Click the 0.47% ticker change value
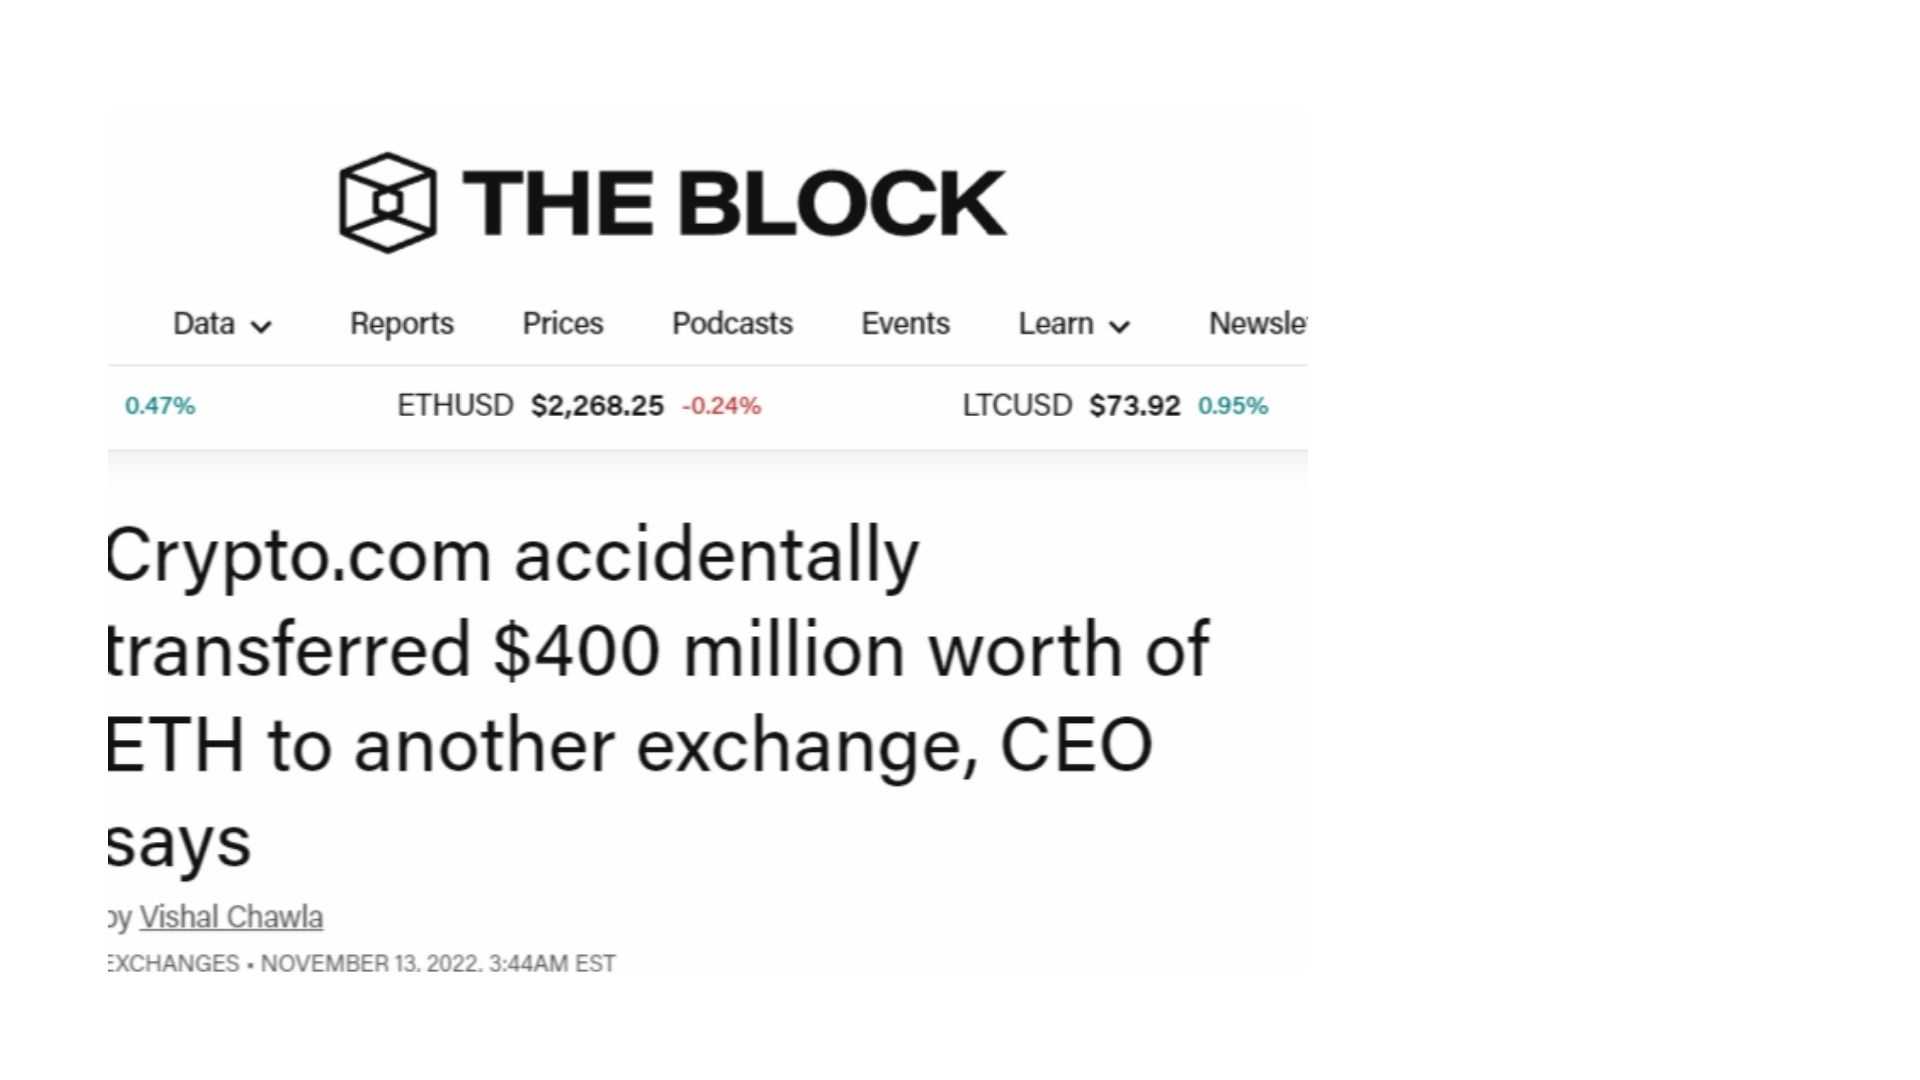The width and height of the screenshot is (1920, 1080). coord(160,406)
